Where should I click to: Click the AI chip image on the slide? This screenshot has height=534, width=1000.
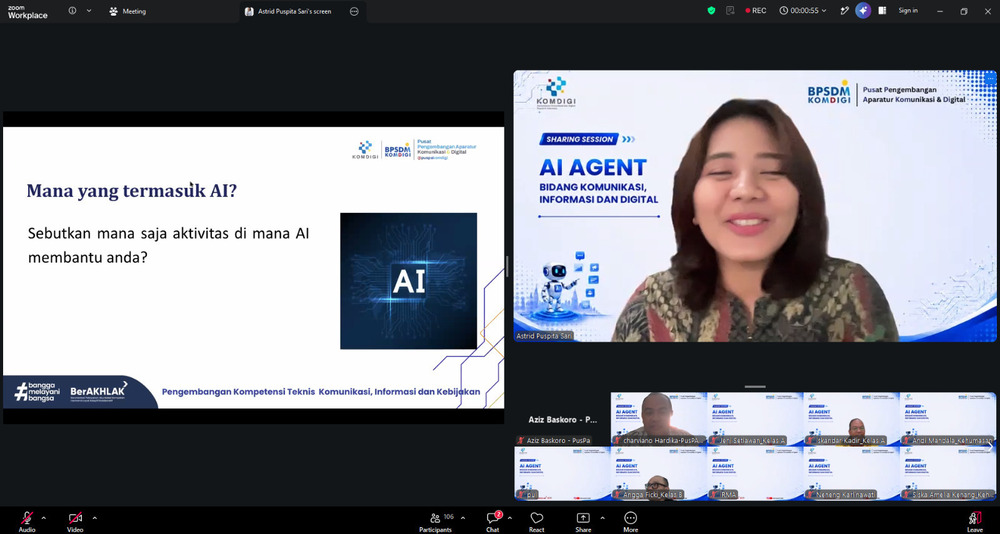[x=408, y=281]
